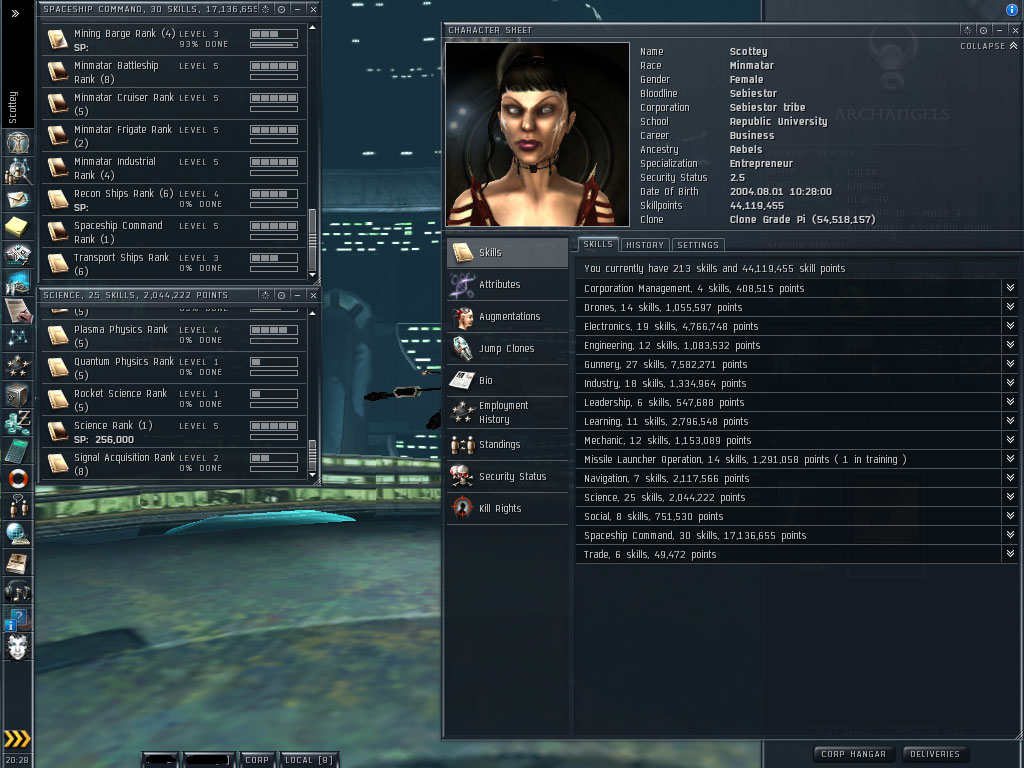Image resolution: width=1024 pixels, height=768 pixels.
Task: Open the journal book icon in sidebar
Action: (x=18, y=562)
